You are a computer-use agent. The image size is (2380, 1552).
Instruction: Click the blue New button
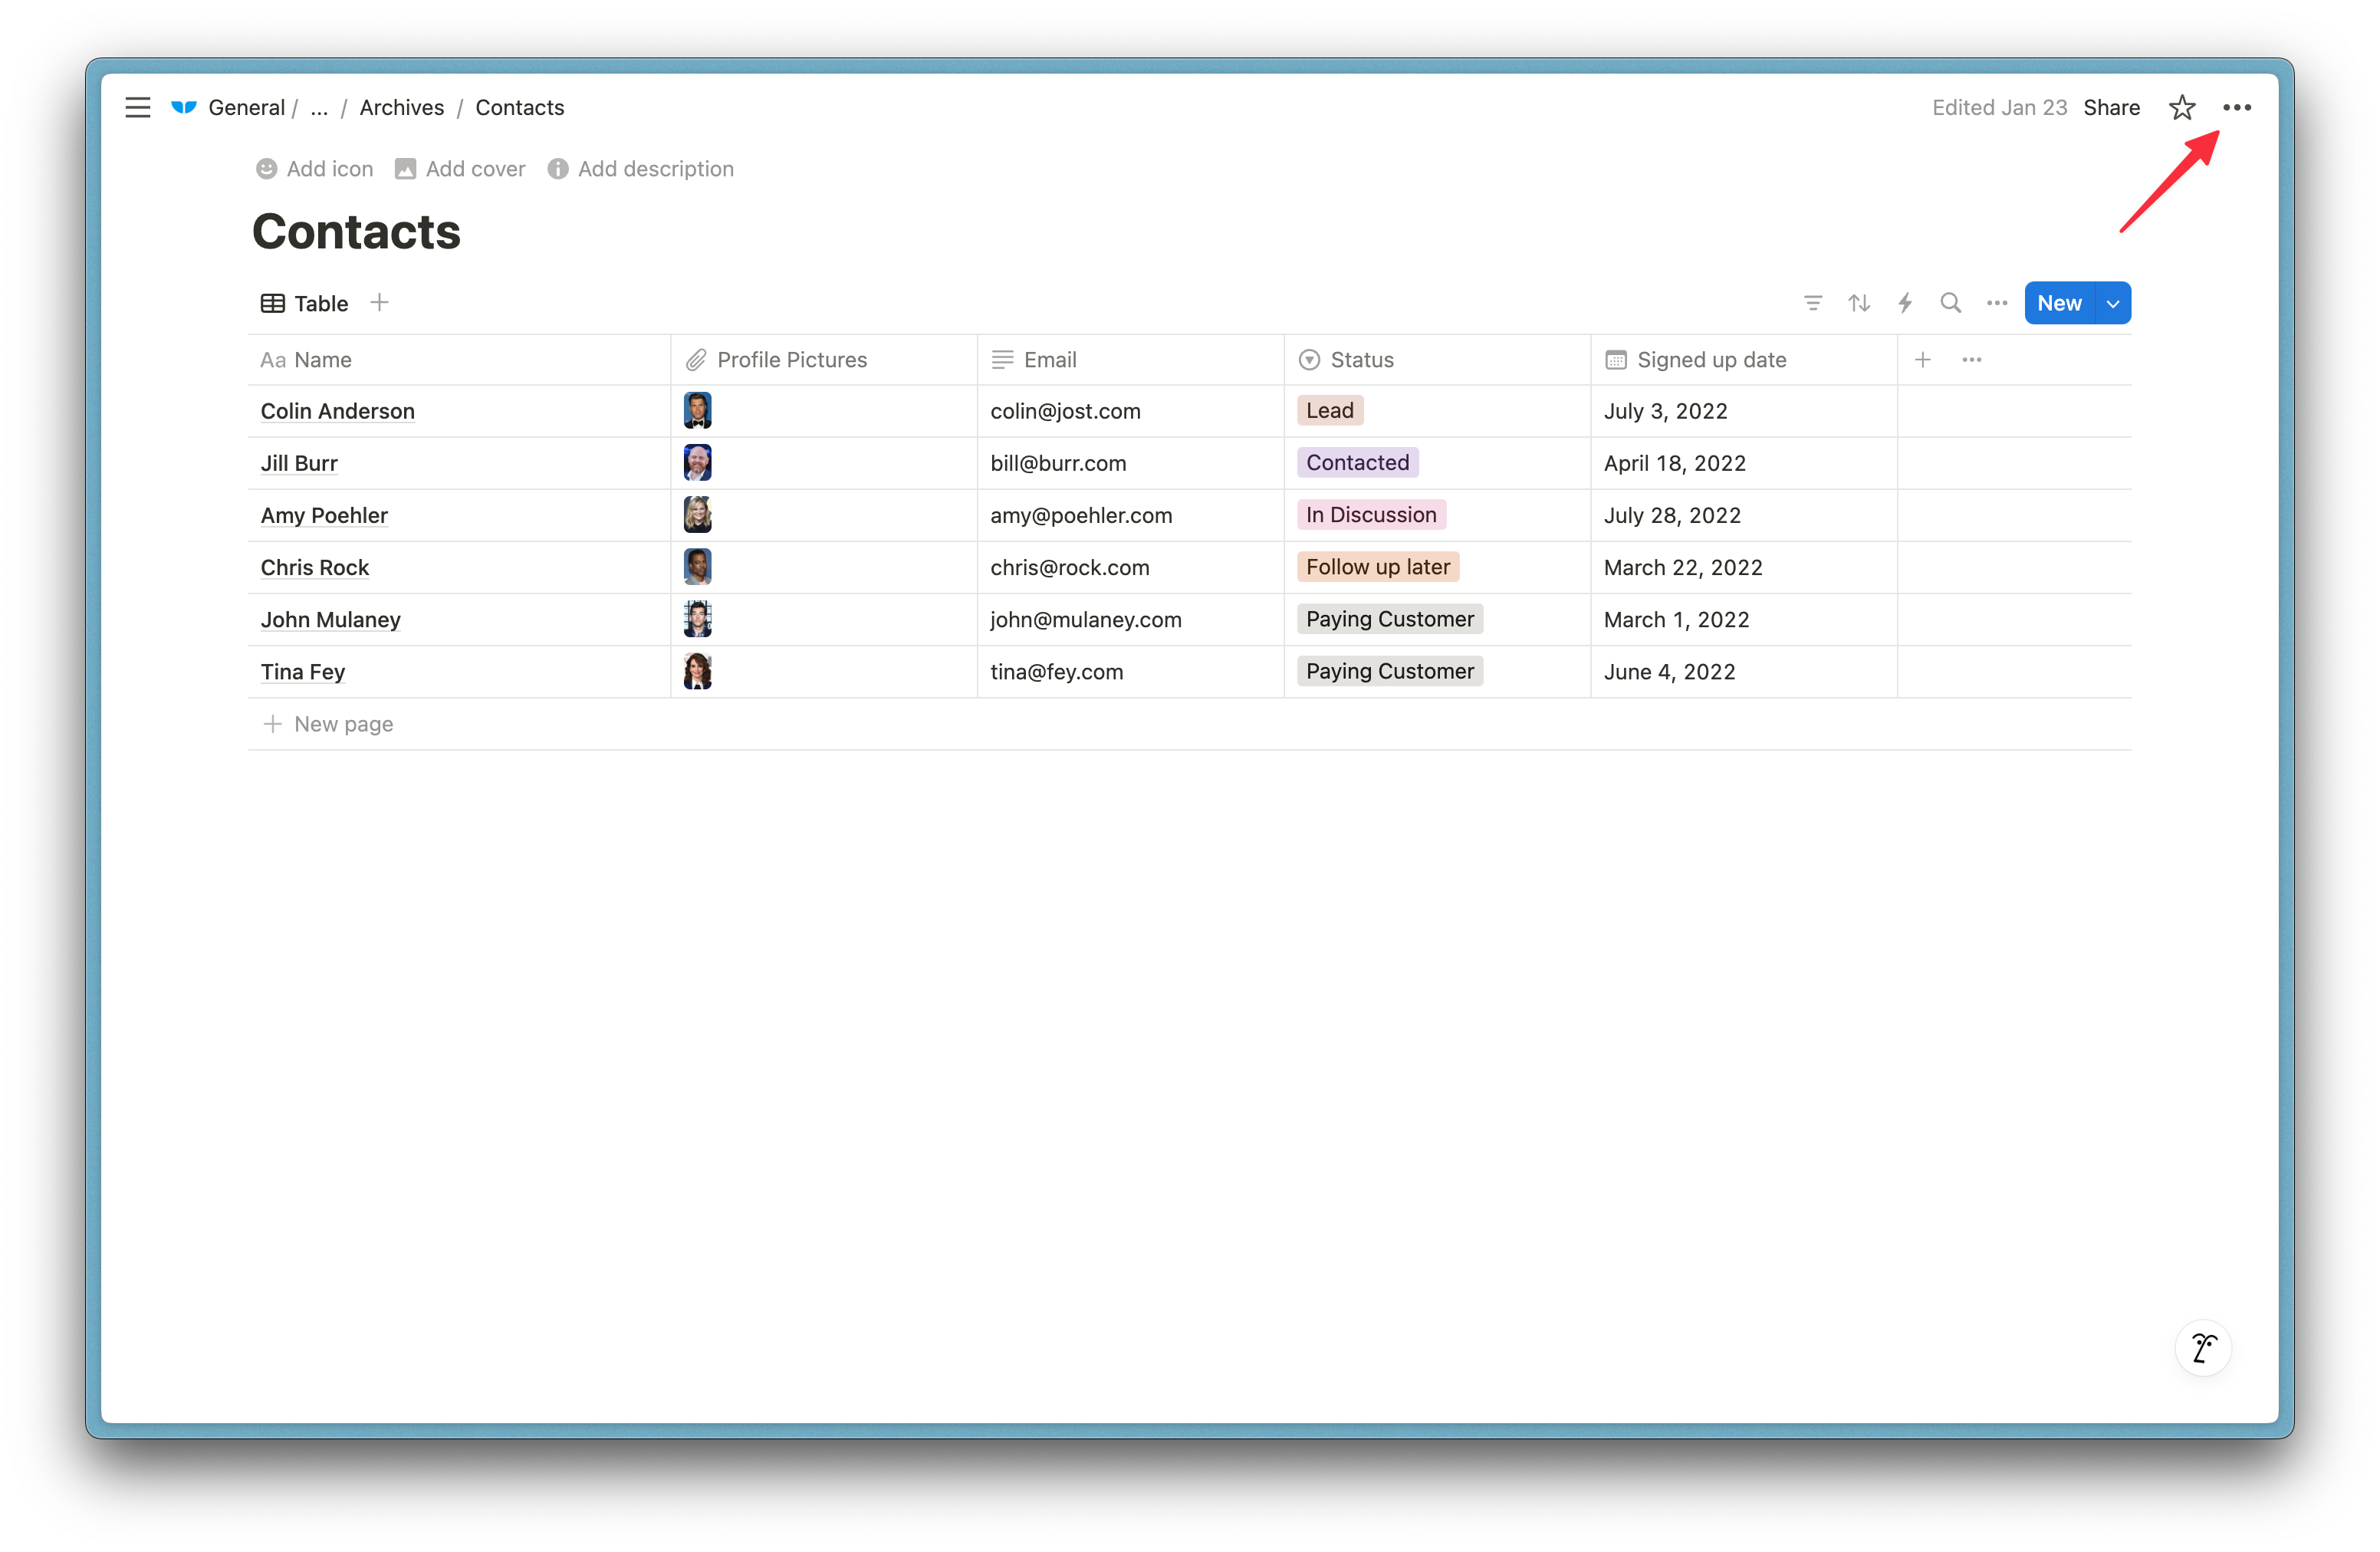(2059, 303)
